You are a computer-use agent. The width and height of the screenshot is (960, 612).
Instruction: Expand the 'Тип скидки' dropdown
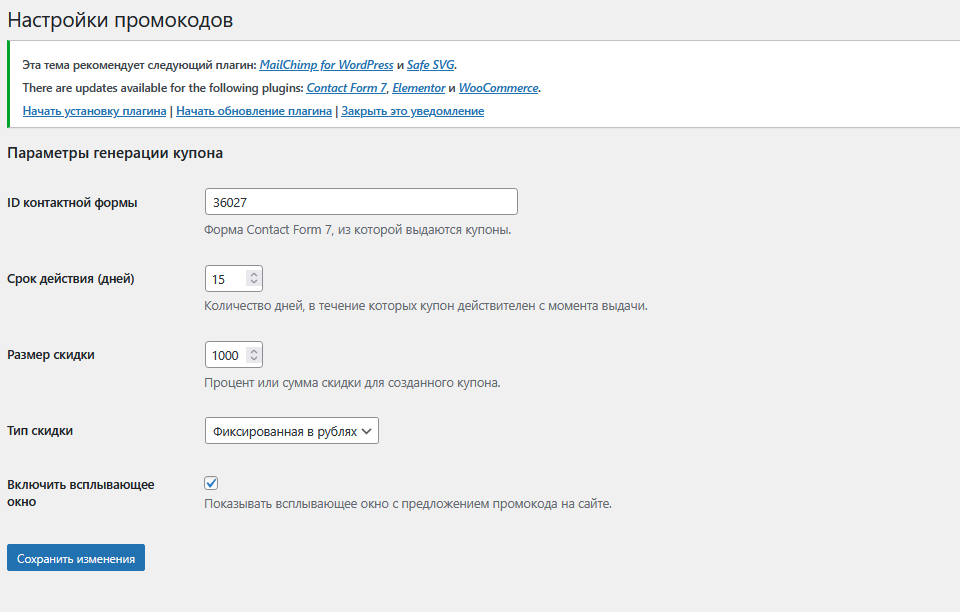(291, 431)
